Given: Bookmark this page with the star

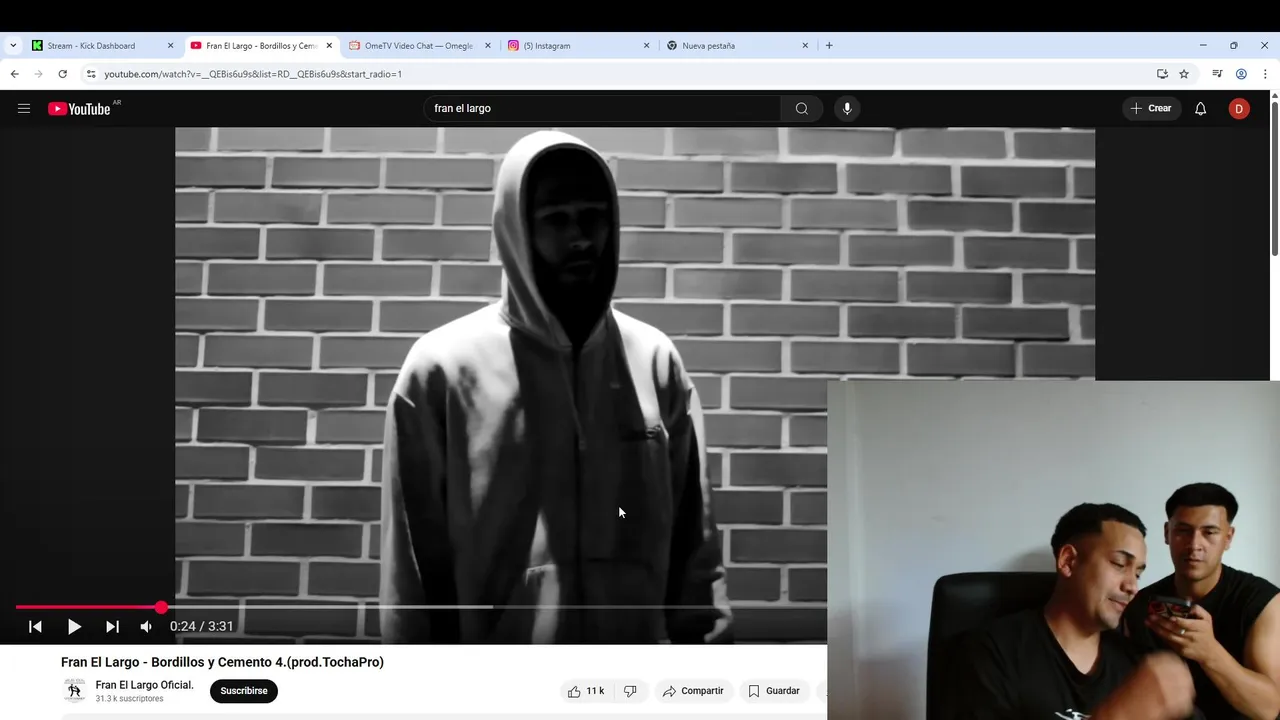Looking at the screenshot, I should [1184, 74].
